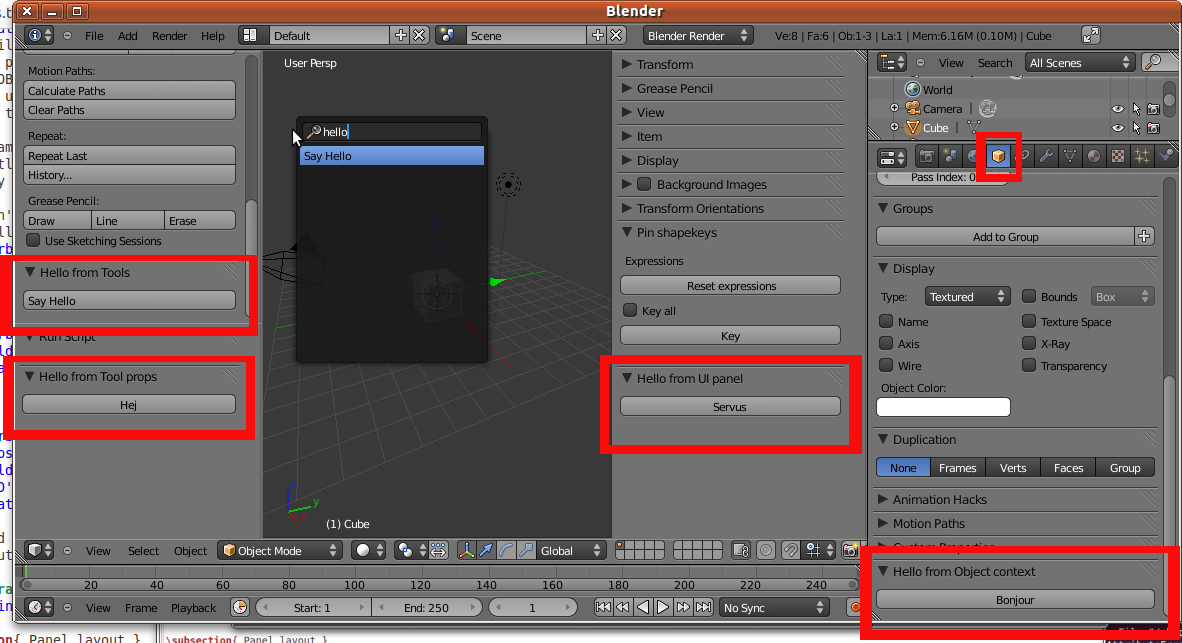Image resolution: width=1182 pixels, height=643 pixels.
Task: Enable the Name display checkbox
Action: pos(886,321)
